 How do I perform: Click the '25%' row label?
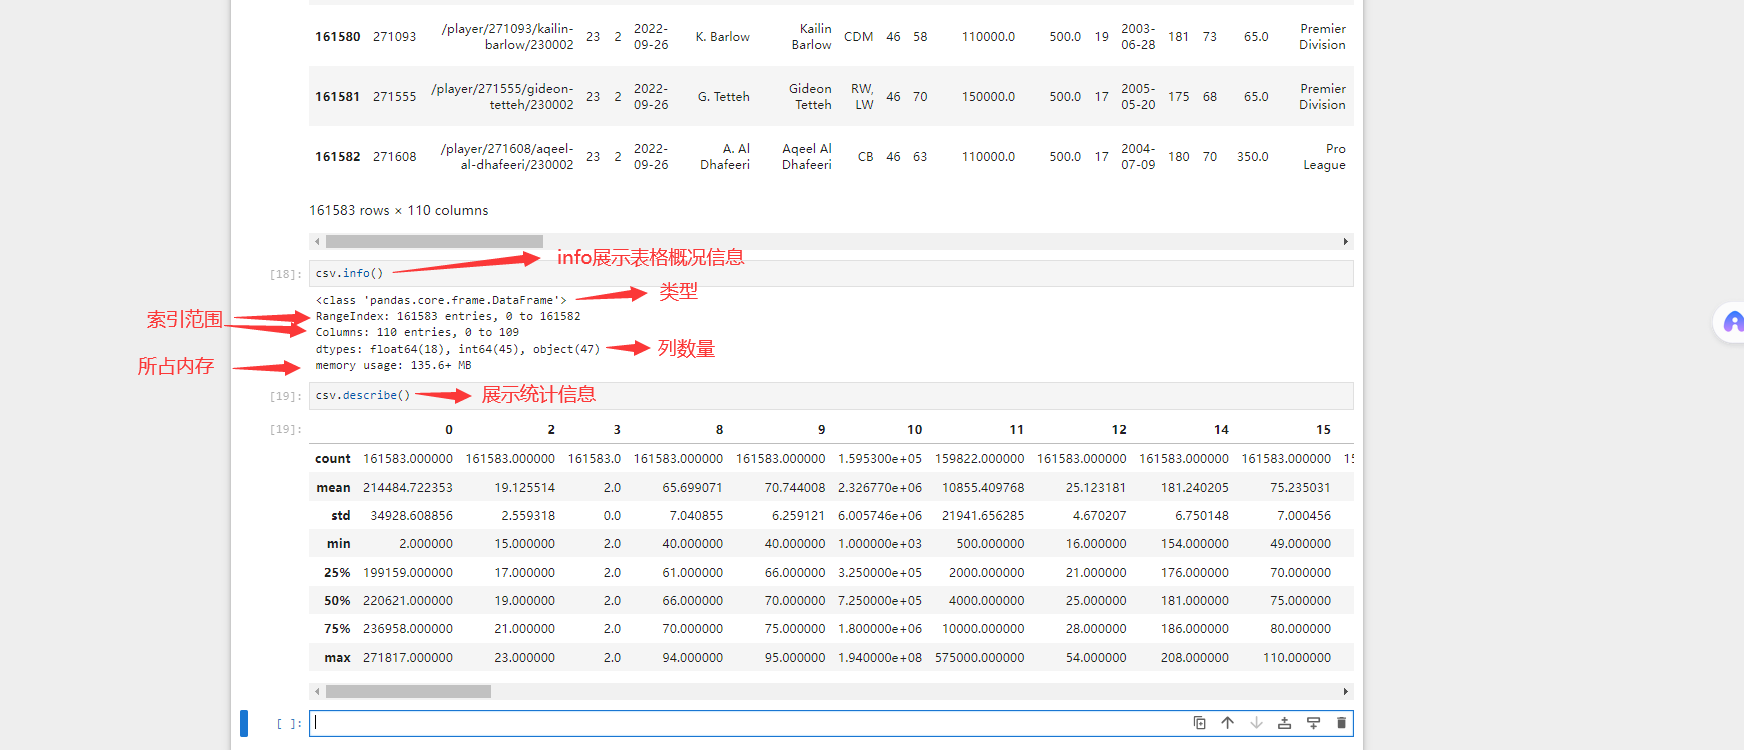point(337,573)
